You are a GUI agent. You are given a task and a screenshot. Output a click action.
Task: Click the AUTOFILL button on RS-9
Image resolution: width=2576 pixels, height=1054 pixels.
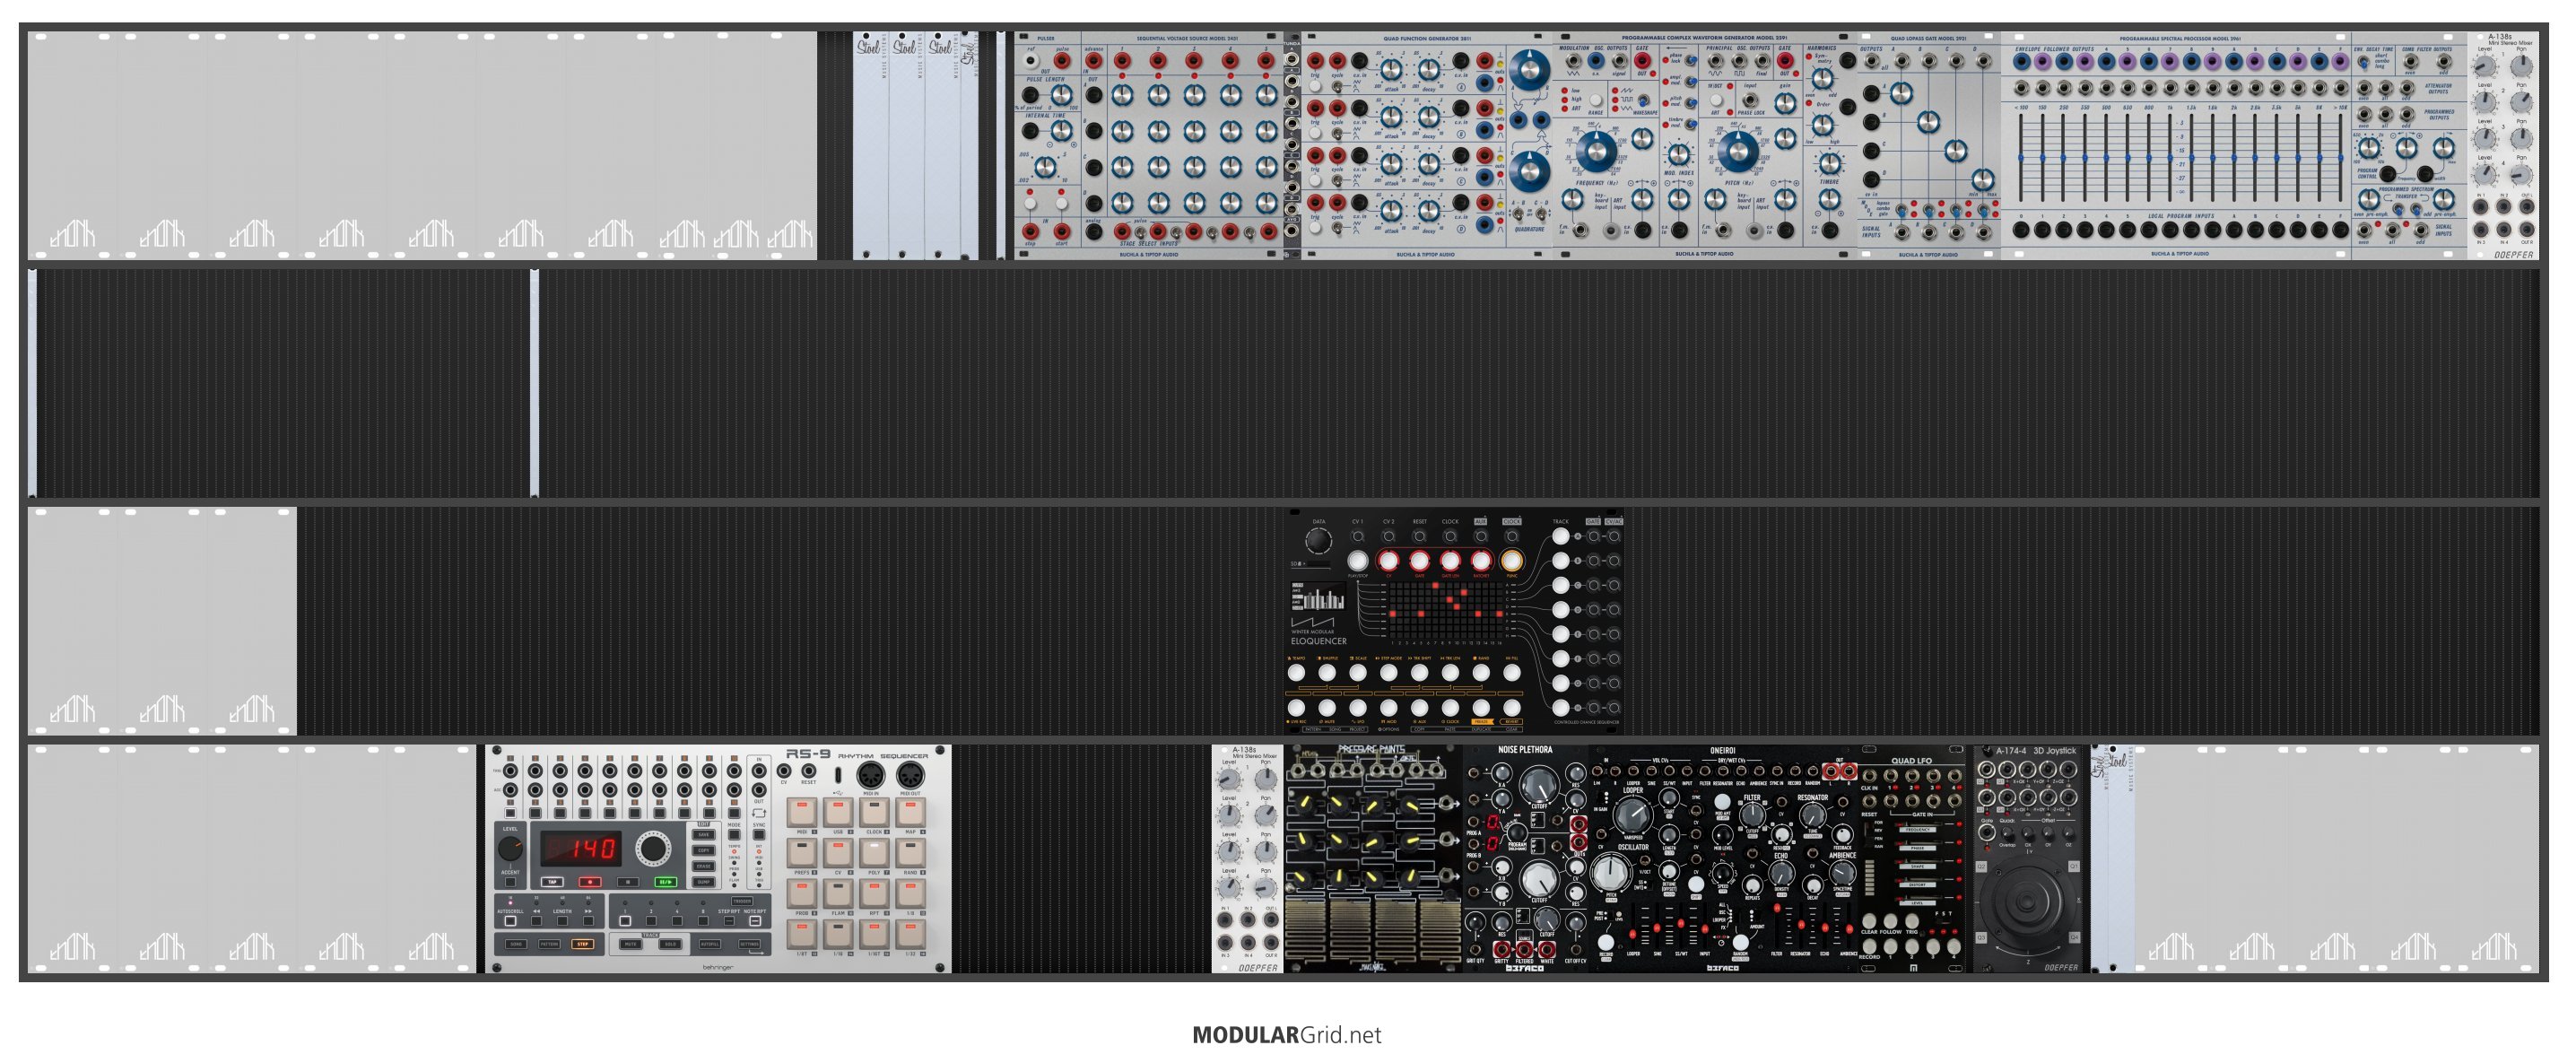pos(709,943)
